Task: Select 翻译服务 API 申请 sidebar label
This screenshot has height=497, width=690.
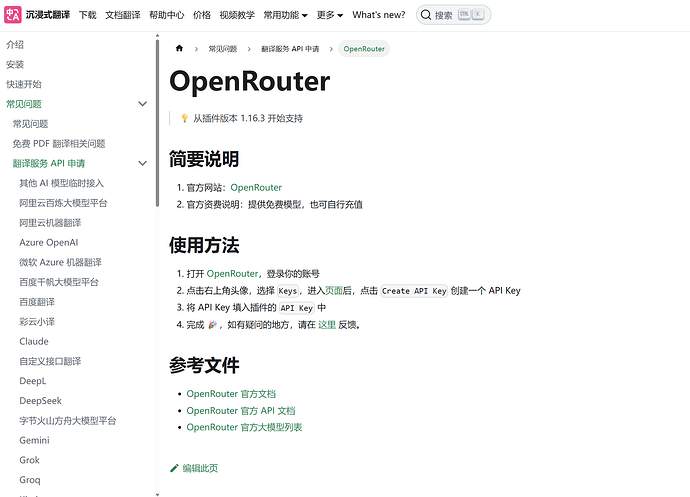Action: (49, 163)
